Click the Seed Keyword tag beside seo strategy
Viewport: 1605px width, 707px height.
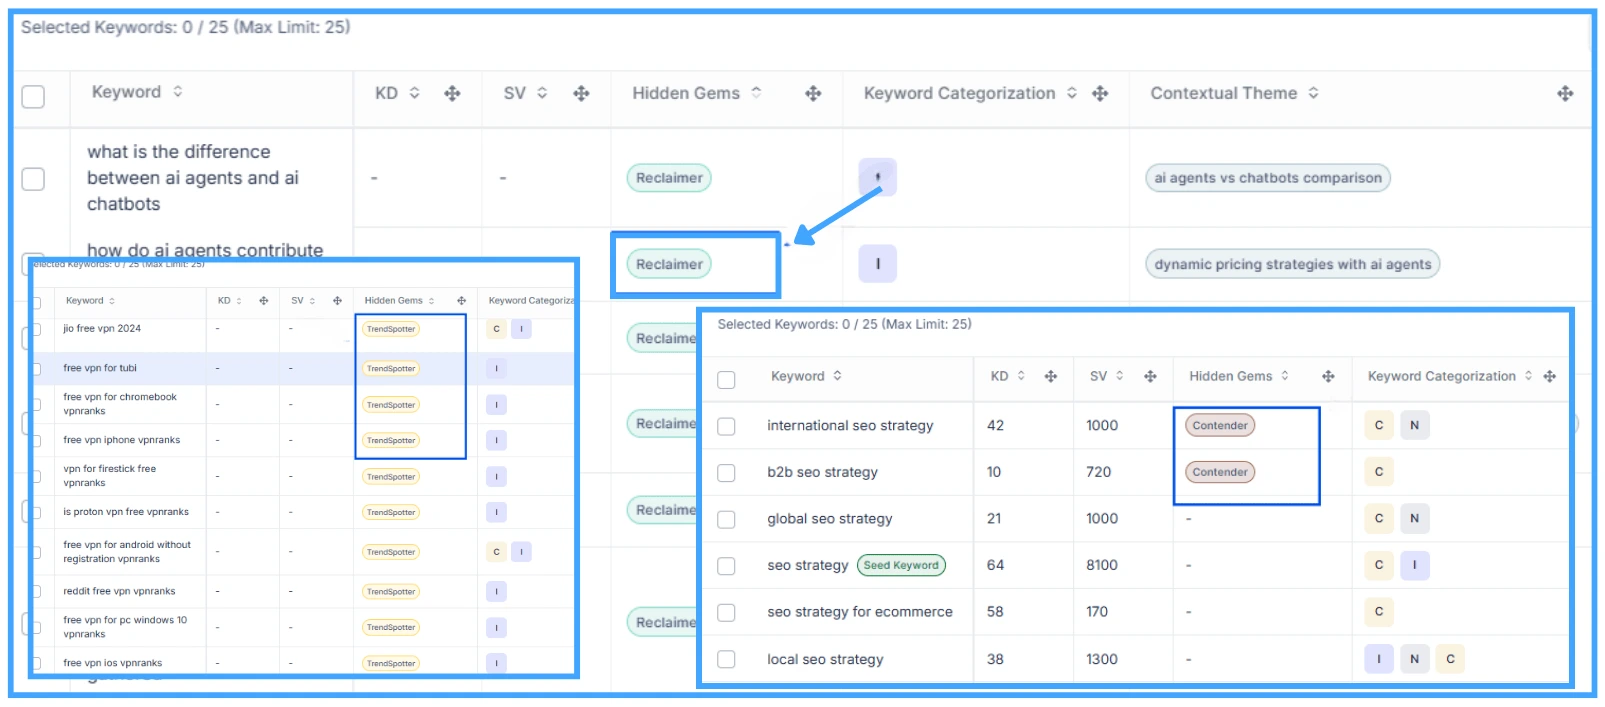901,565
